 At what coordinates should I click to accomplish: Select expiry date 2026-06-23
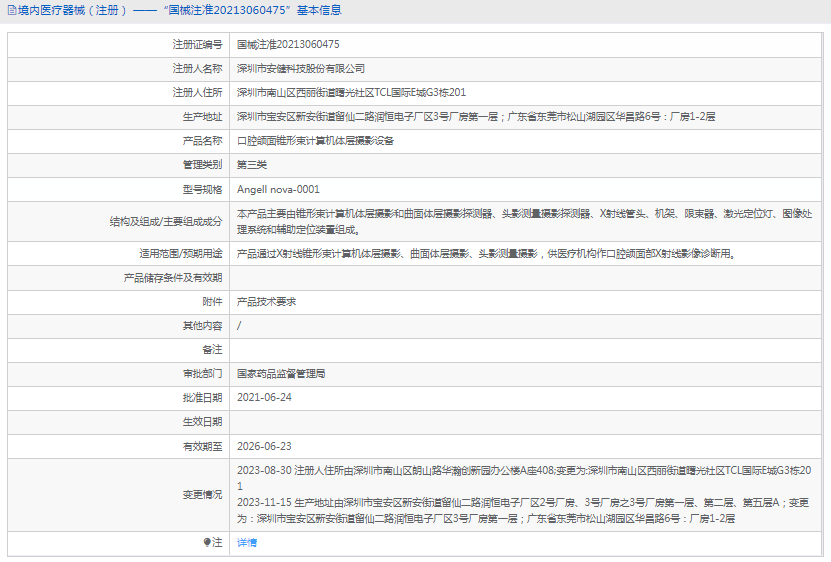[x=264, y=446]
